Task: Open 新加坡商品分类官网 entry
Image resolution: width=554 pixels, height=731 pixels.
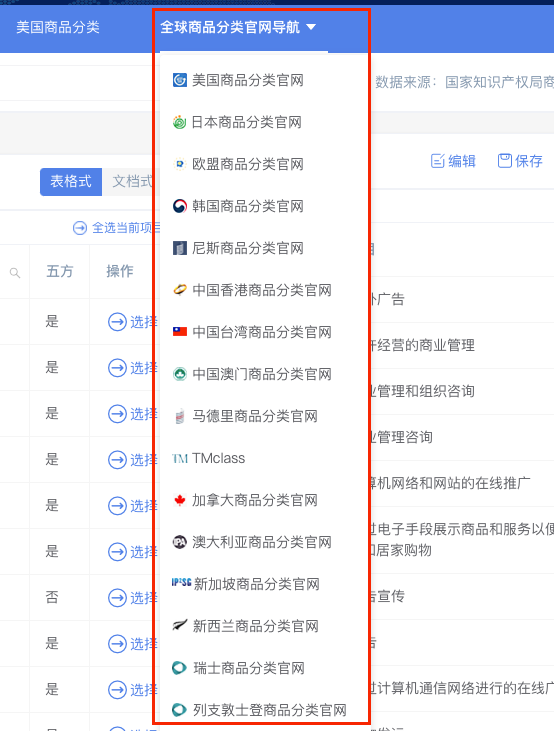Action: pos(256,584)
